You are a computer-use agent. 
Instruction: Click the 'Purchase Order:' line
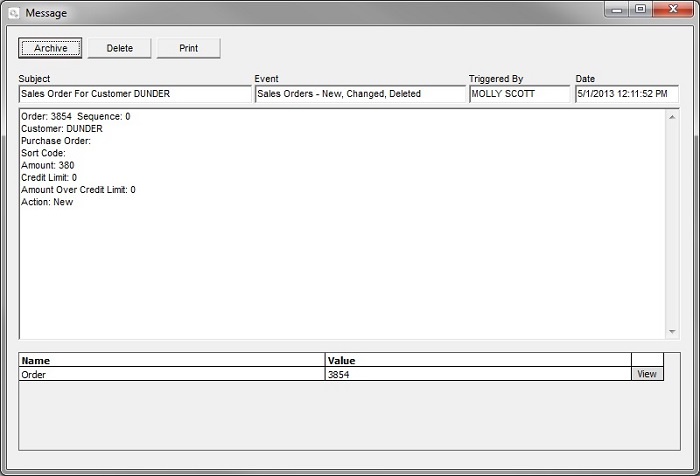tap(56, 141)
